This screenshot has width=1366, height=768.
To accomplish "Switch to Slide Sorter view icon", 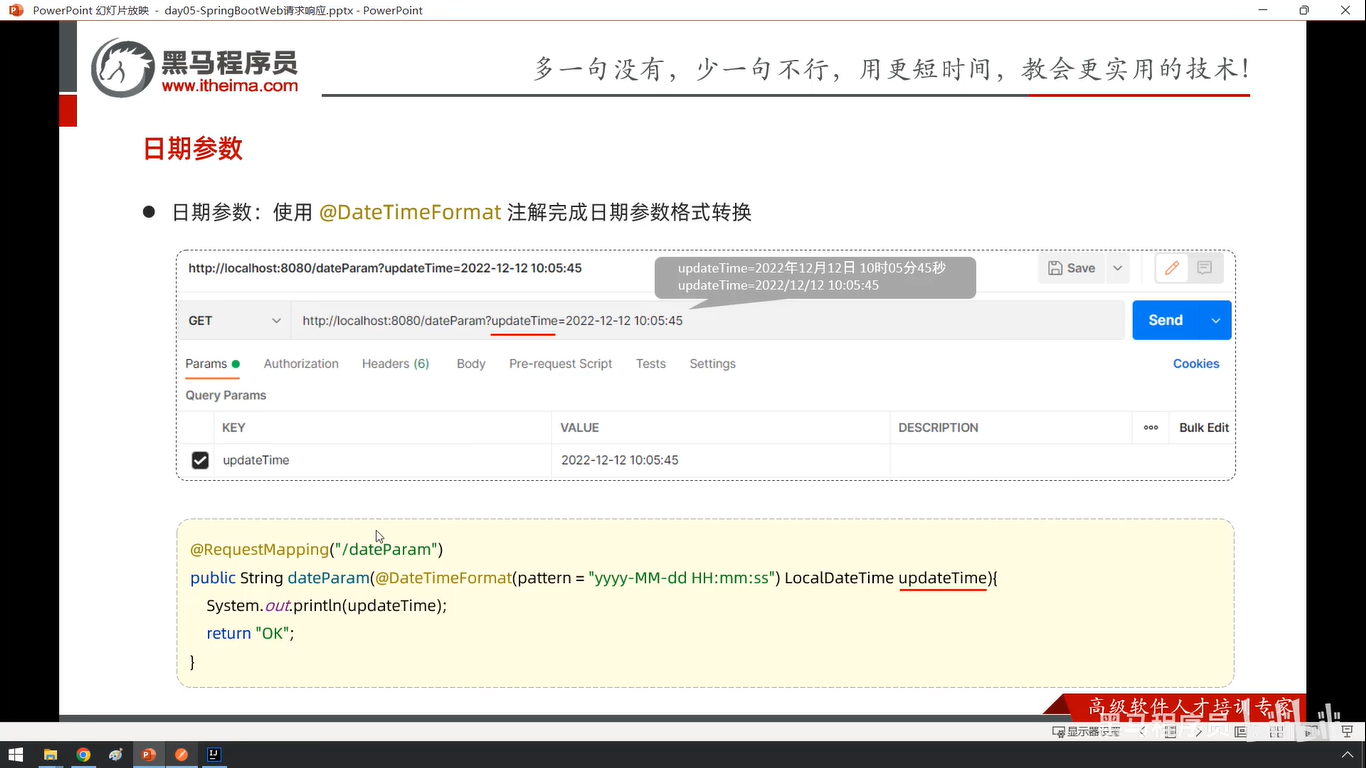I will pos(1277,731).
